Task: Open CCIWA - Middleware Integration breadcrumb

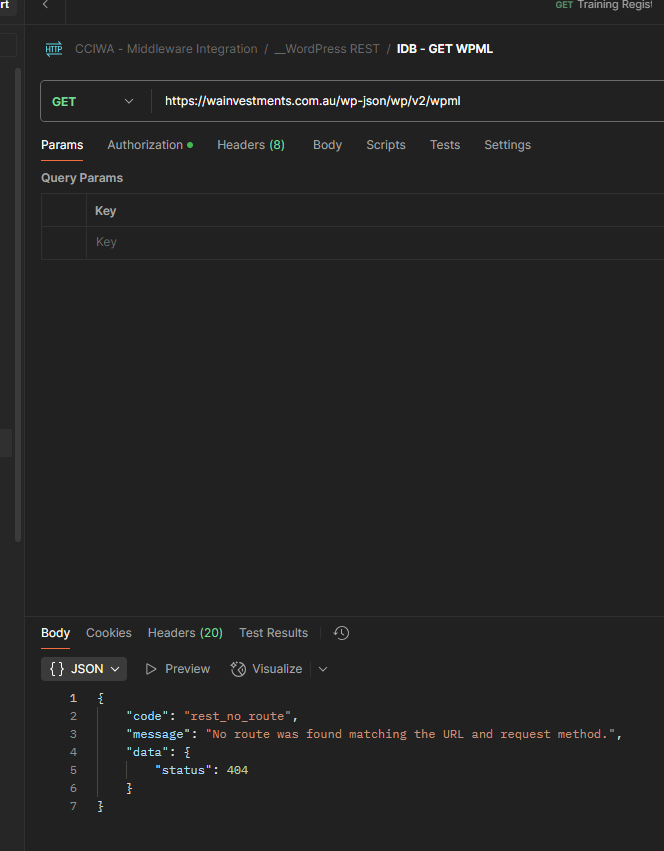Action: coord(166,49)
